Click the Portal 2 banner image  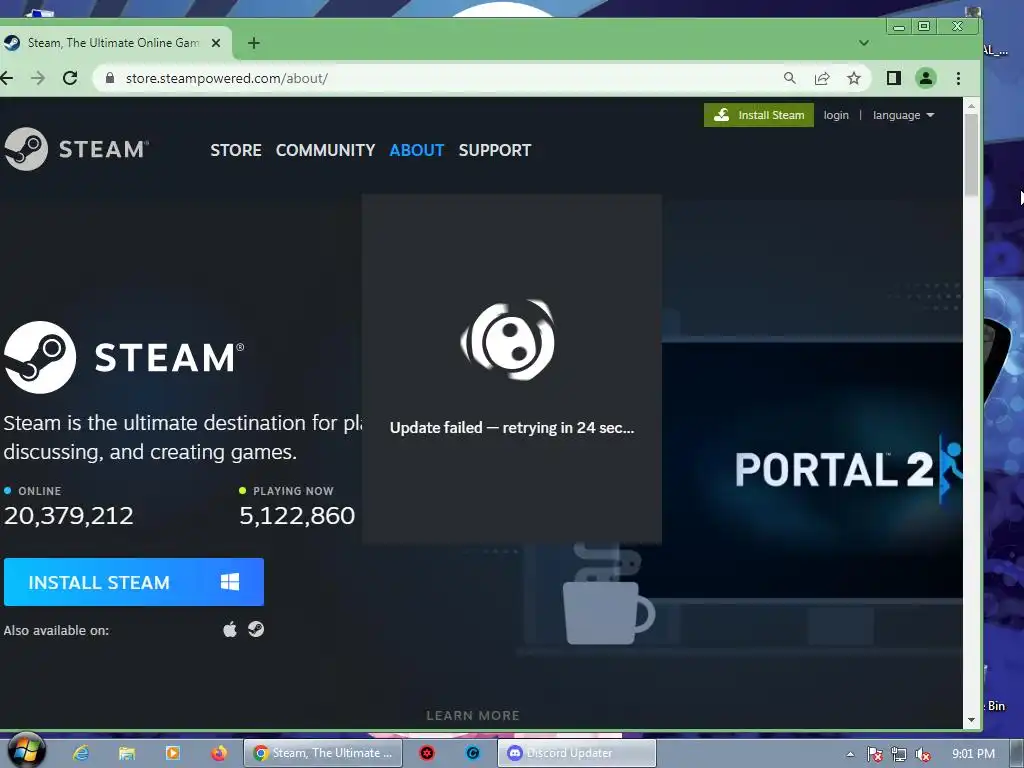[812, 469]
